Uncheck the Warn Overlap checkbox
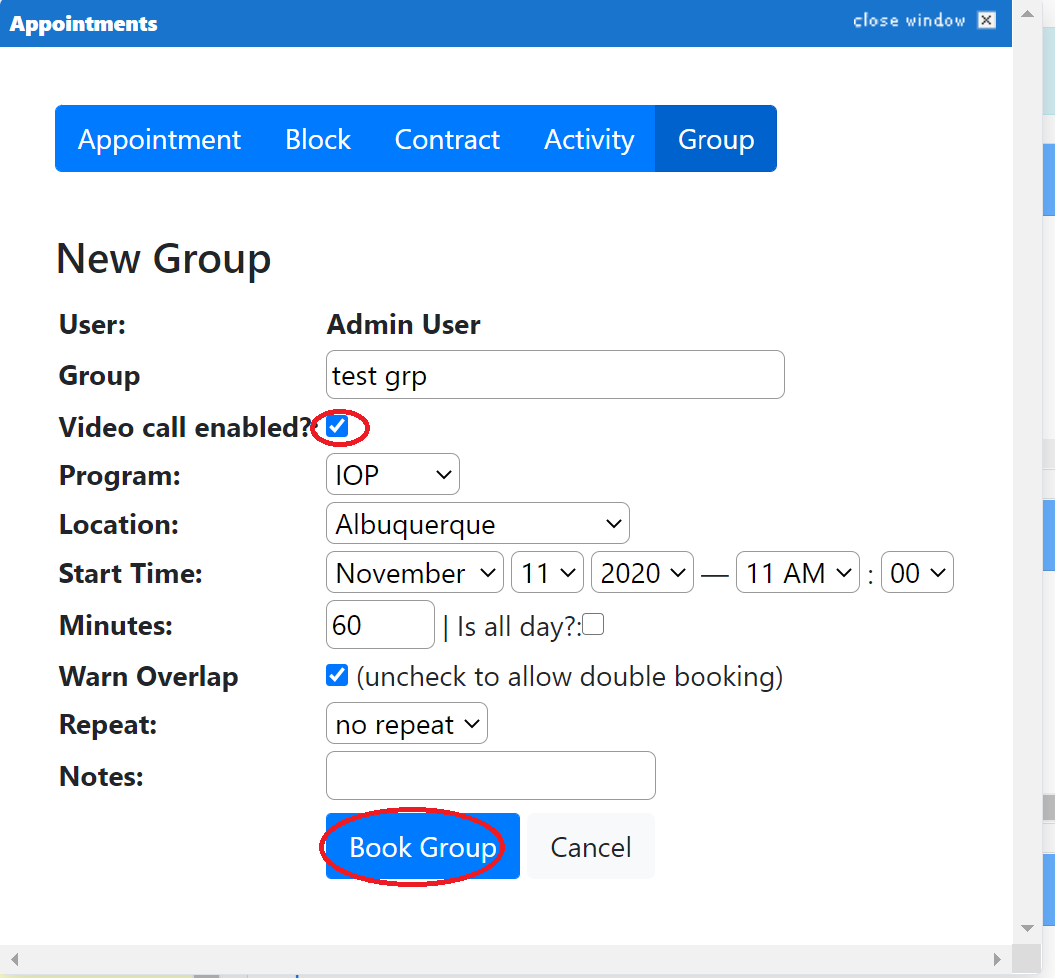Image resolution: width=1055 pixels, height=978 pixels. (337, 675)
